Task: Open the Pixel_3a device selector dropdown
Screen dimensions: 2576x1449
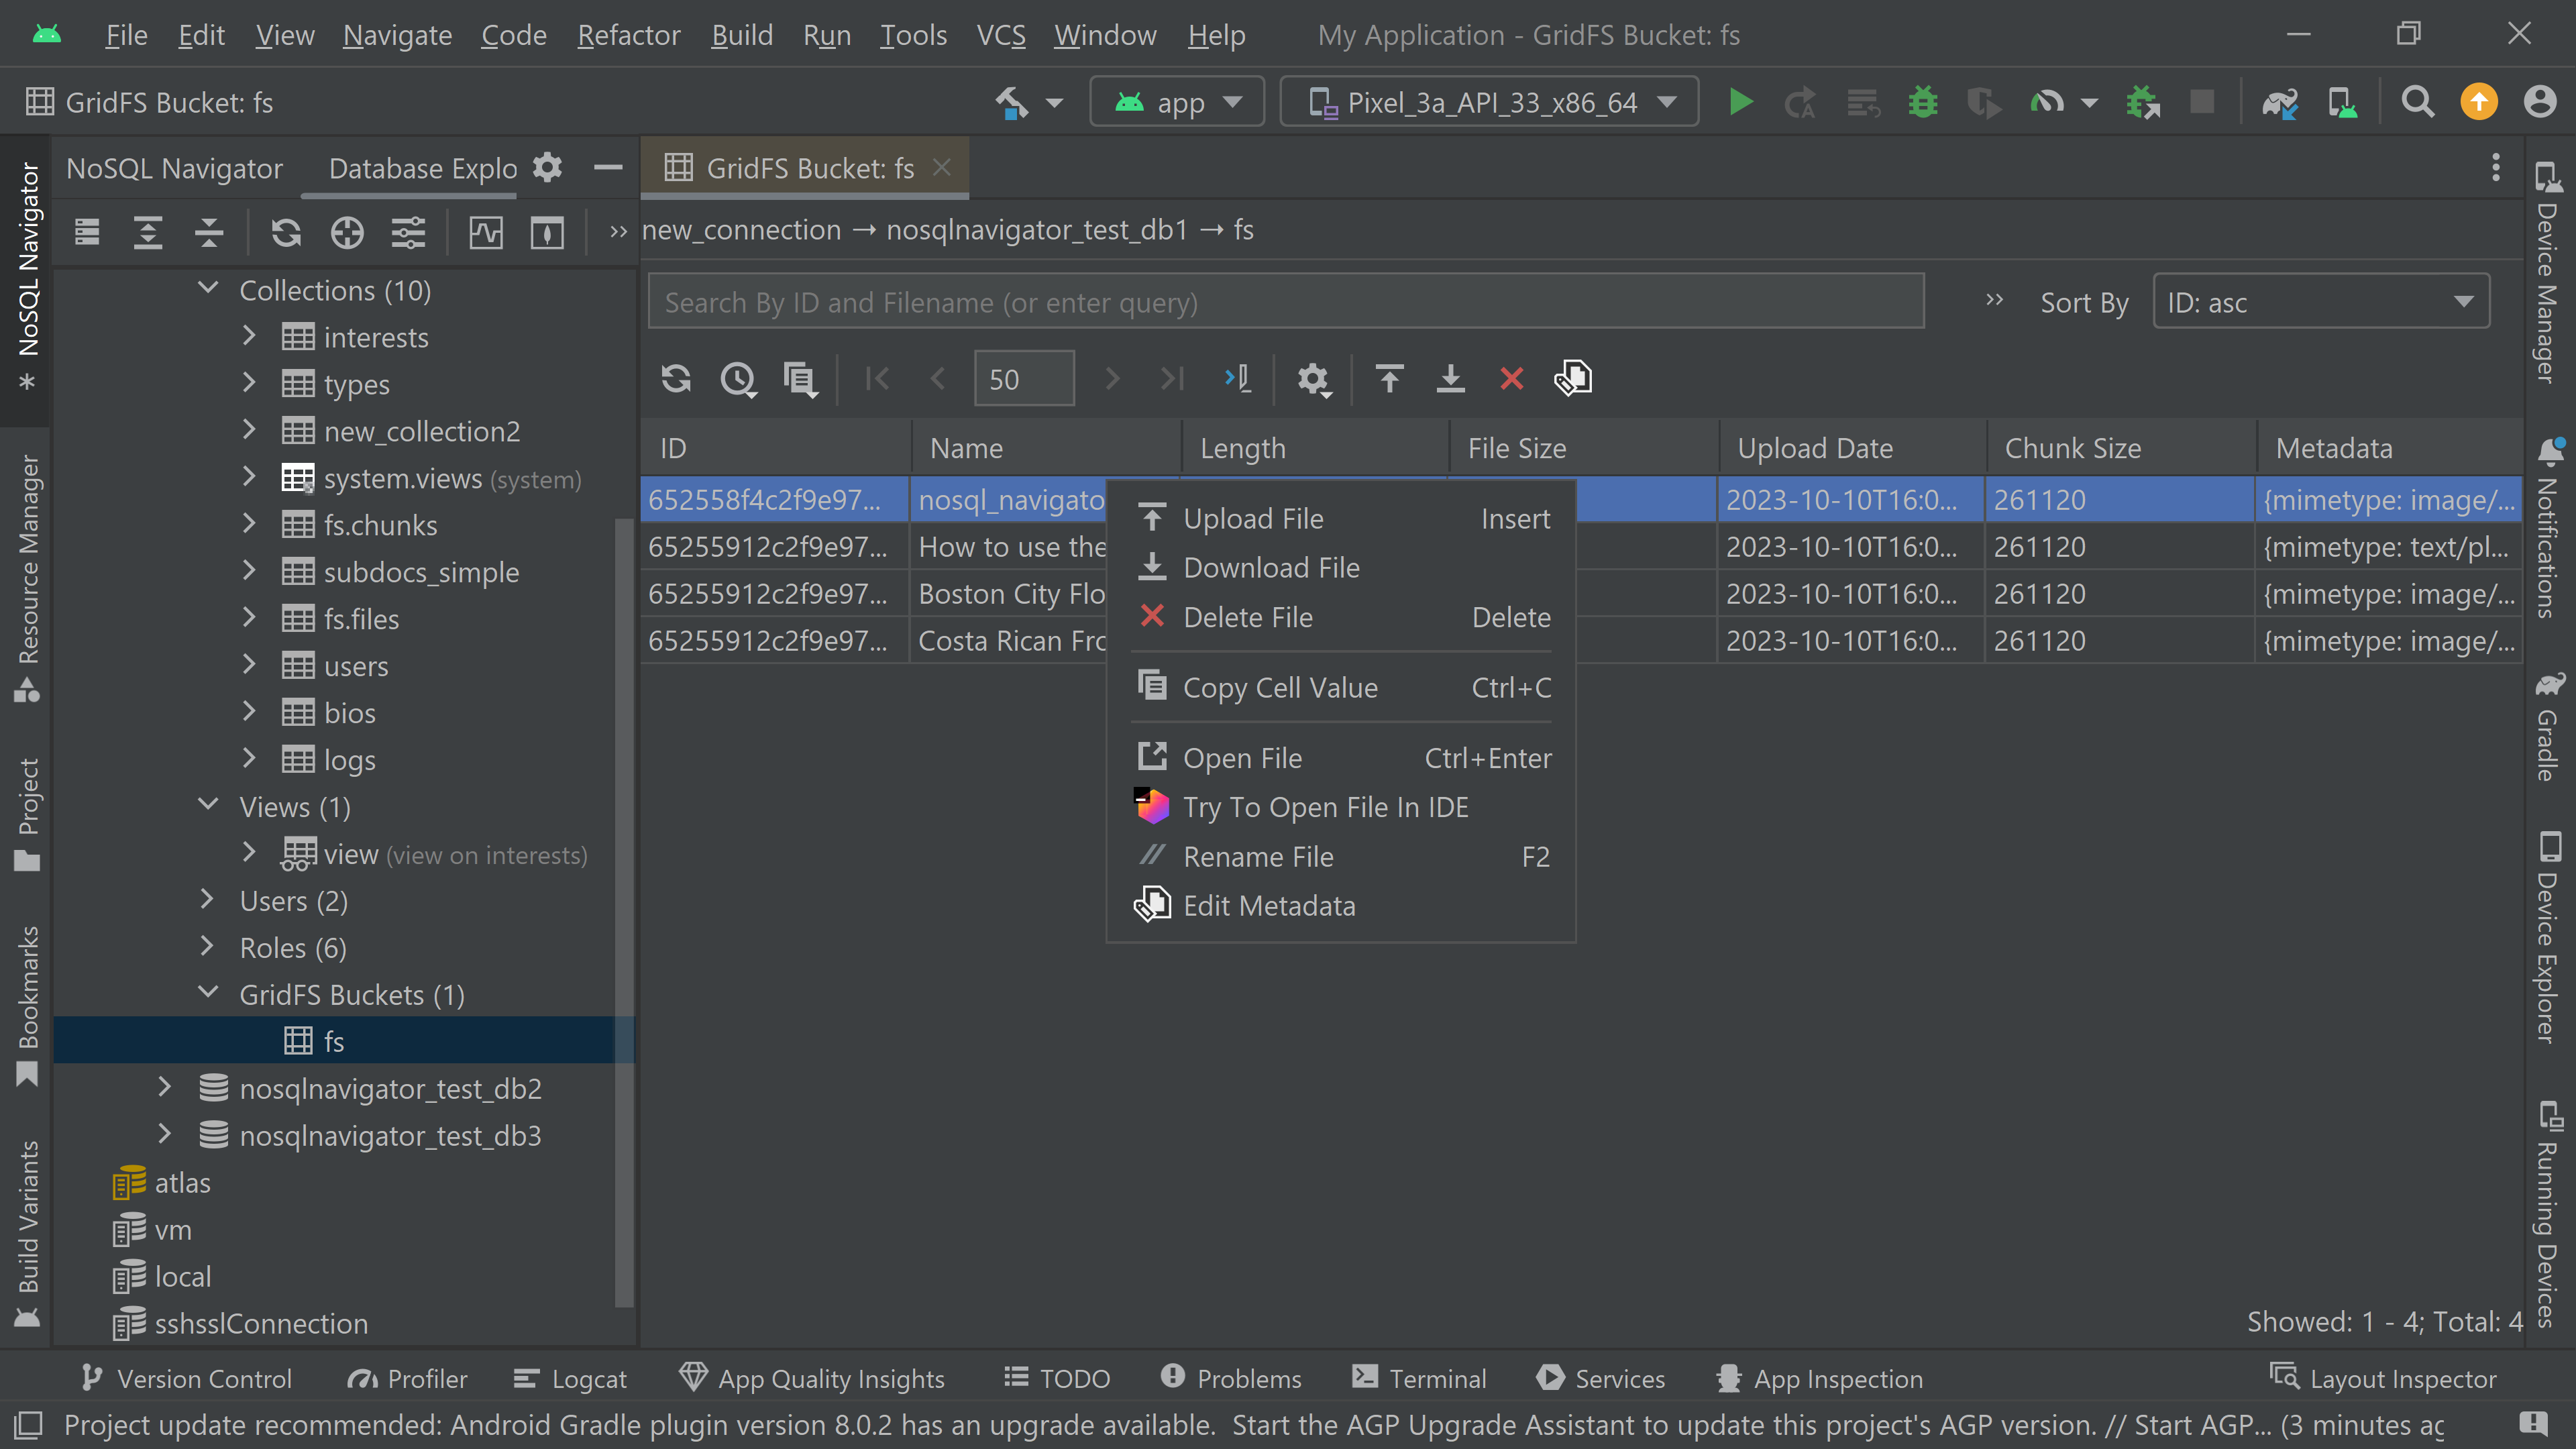Action: (1490, 102)
